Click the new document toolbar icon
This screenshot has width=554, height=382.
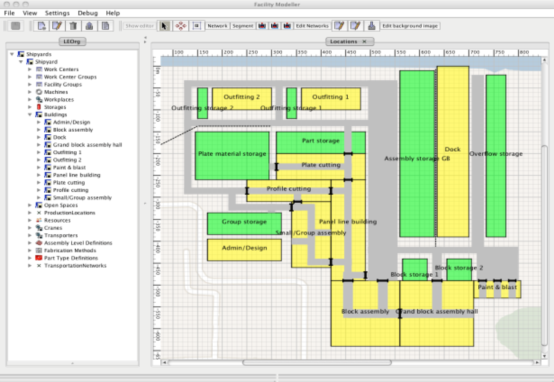(41, 26)
